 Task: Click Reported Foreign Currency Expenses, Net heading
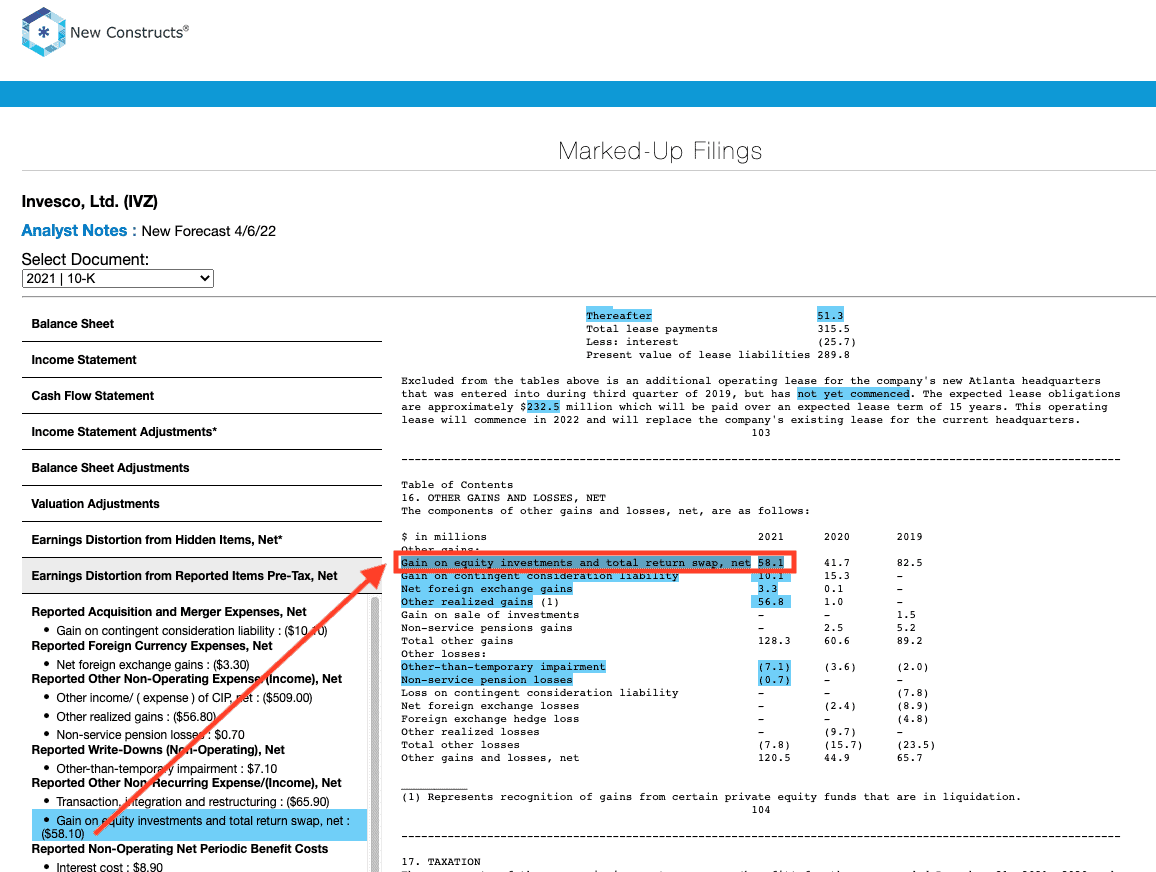pyautogui.click(x=152, y=646)
